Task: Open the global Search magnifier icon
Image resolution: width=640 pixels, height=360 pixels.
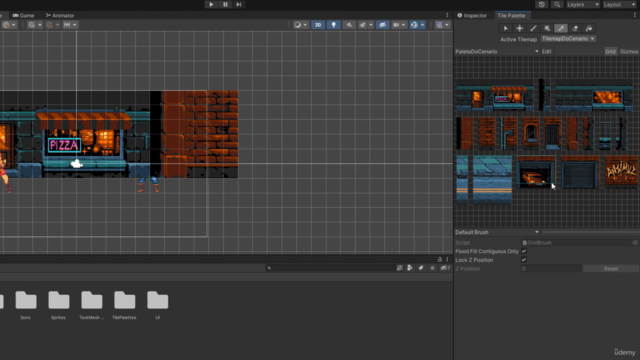Action: click(557, 4)
